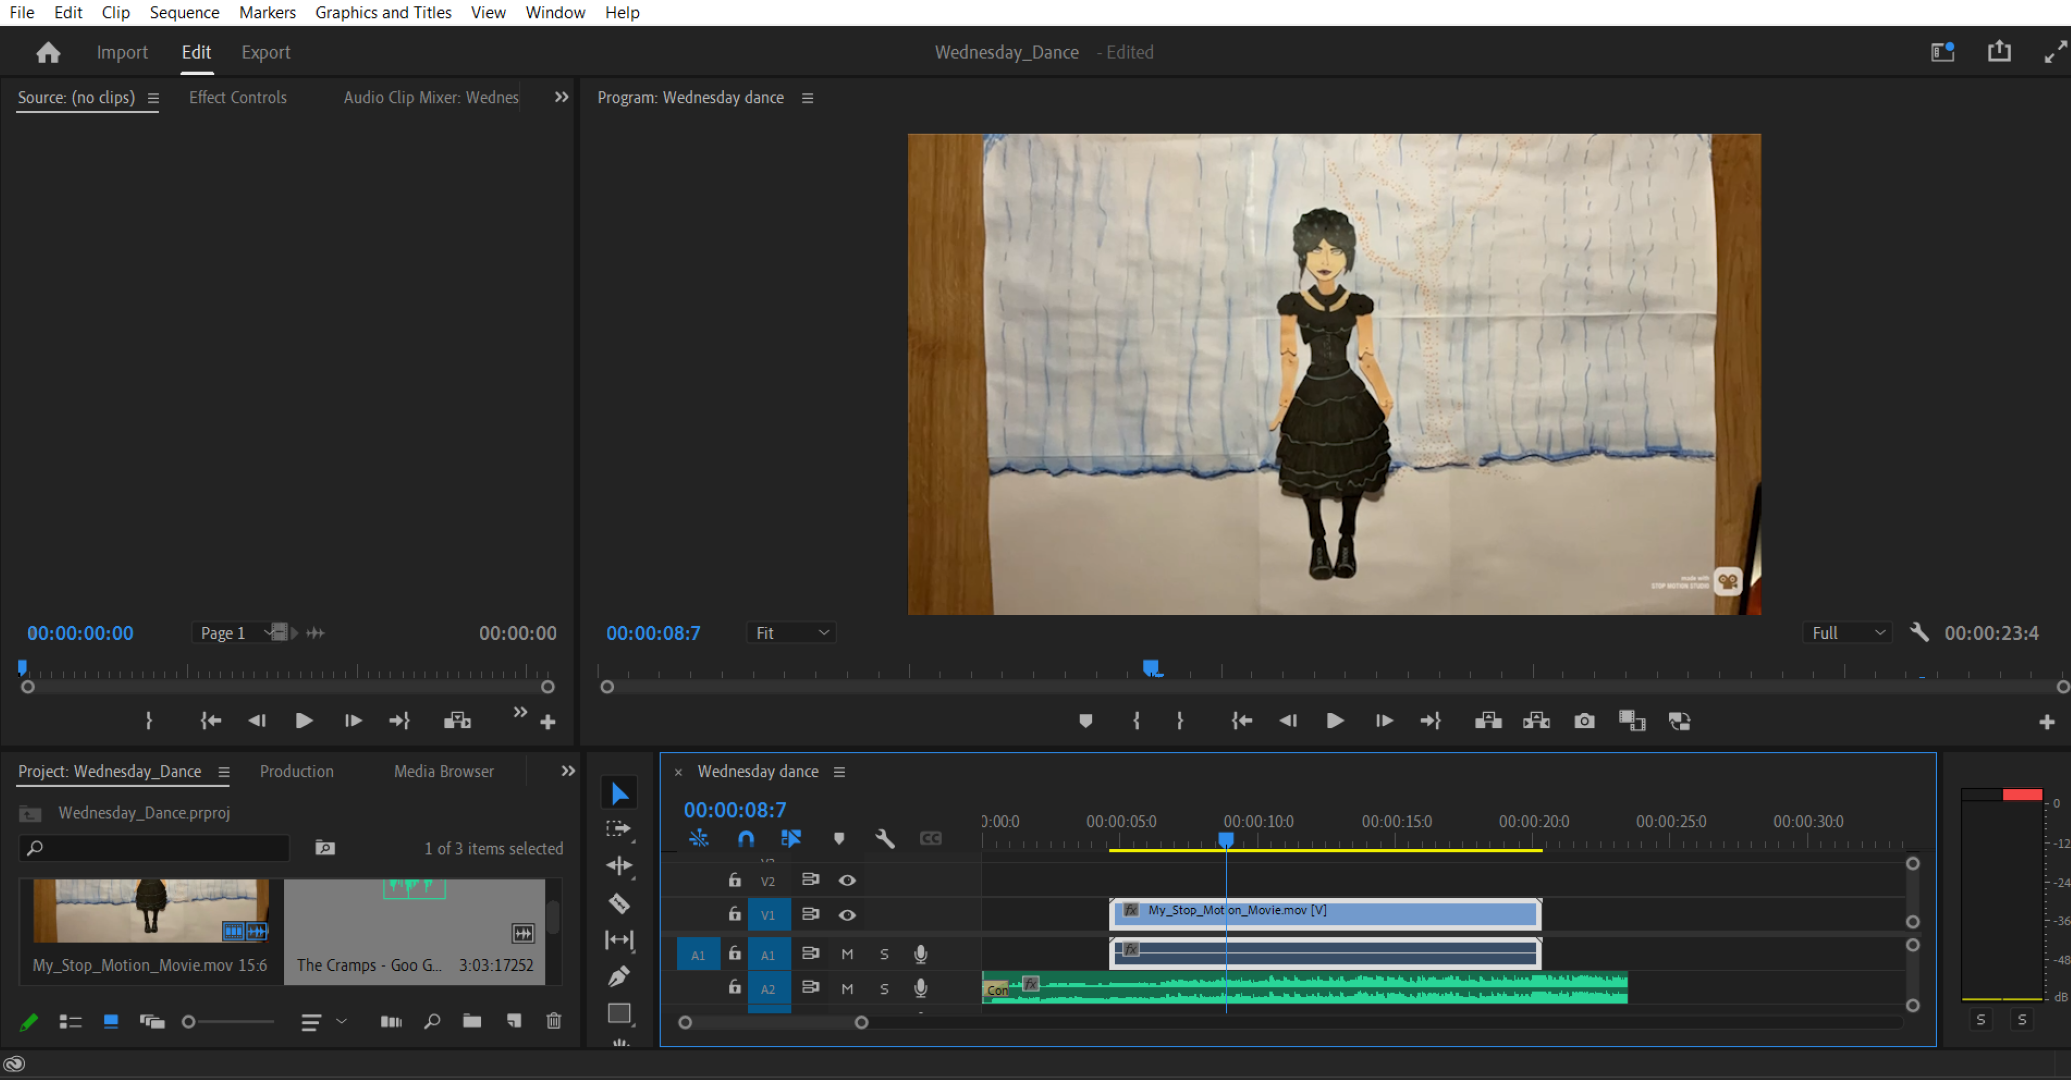Viewport: 2071px width, 1080px height.
Task: Select the Razor tool in the tools panel
Action: (619, 904)
